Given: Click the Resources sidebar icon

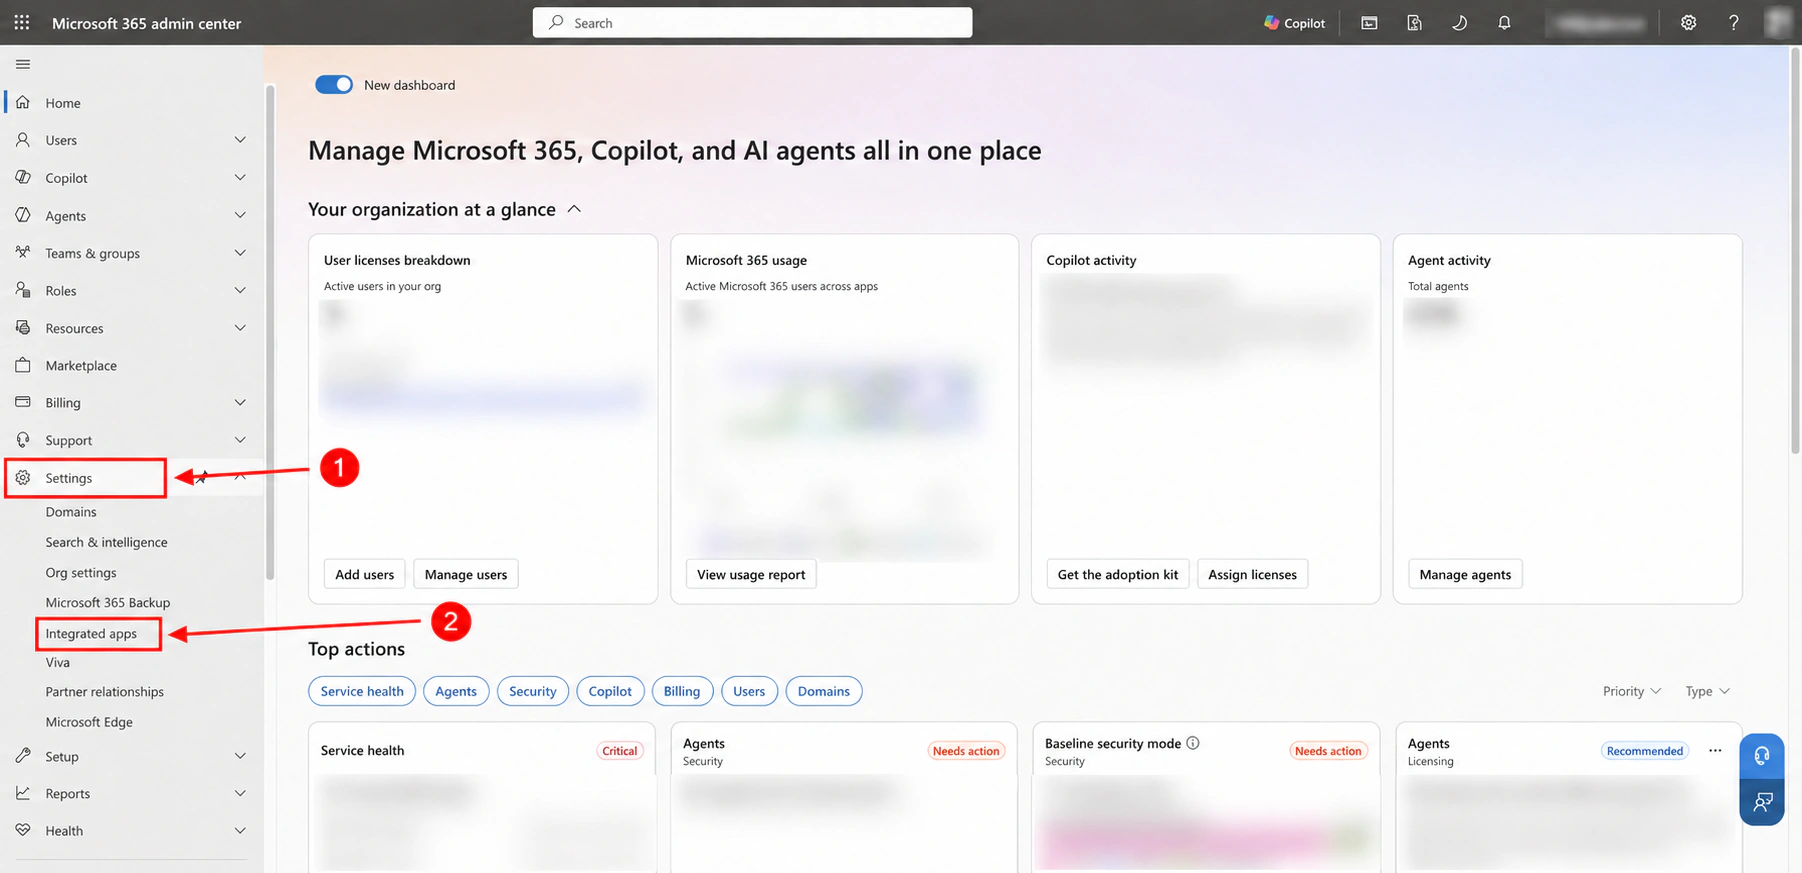Looking at the screenshot, I should 23,327.
